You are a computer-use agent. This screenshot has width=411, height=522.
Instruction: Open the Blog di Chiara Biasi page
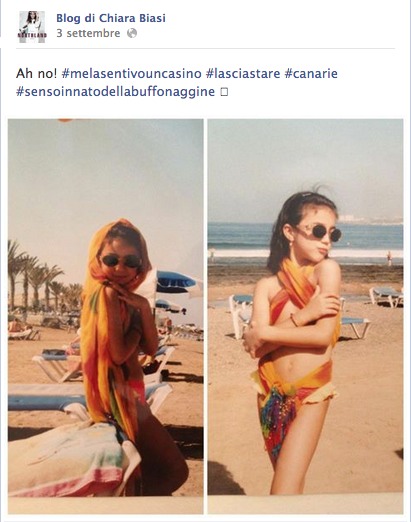(x=111, y=18)
